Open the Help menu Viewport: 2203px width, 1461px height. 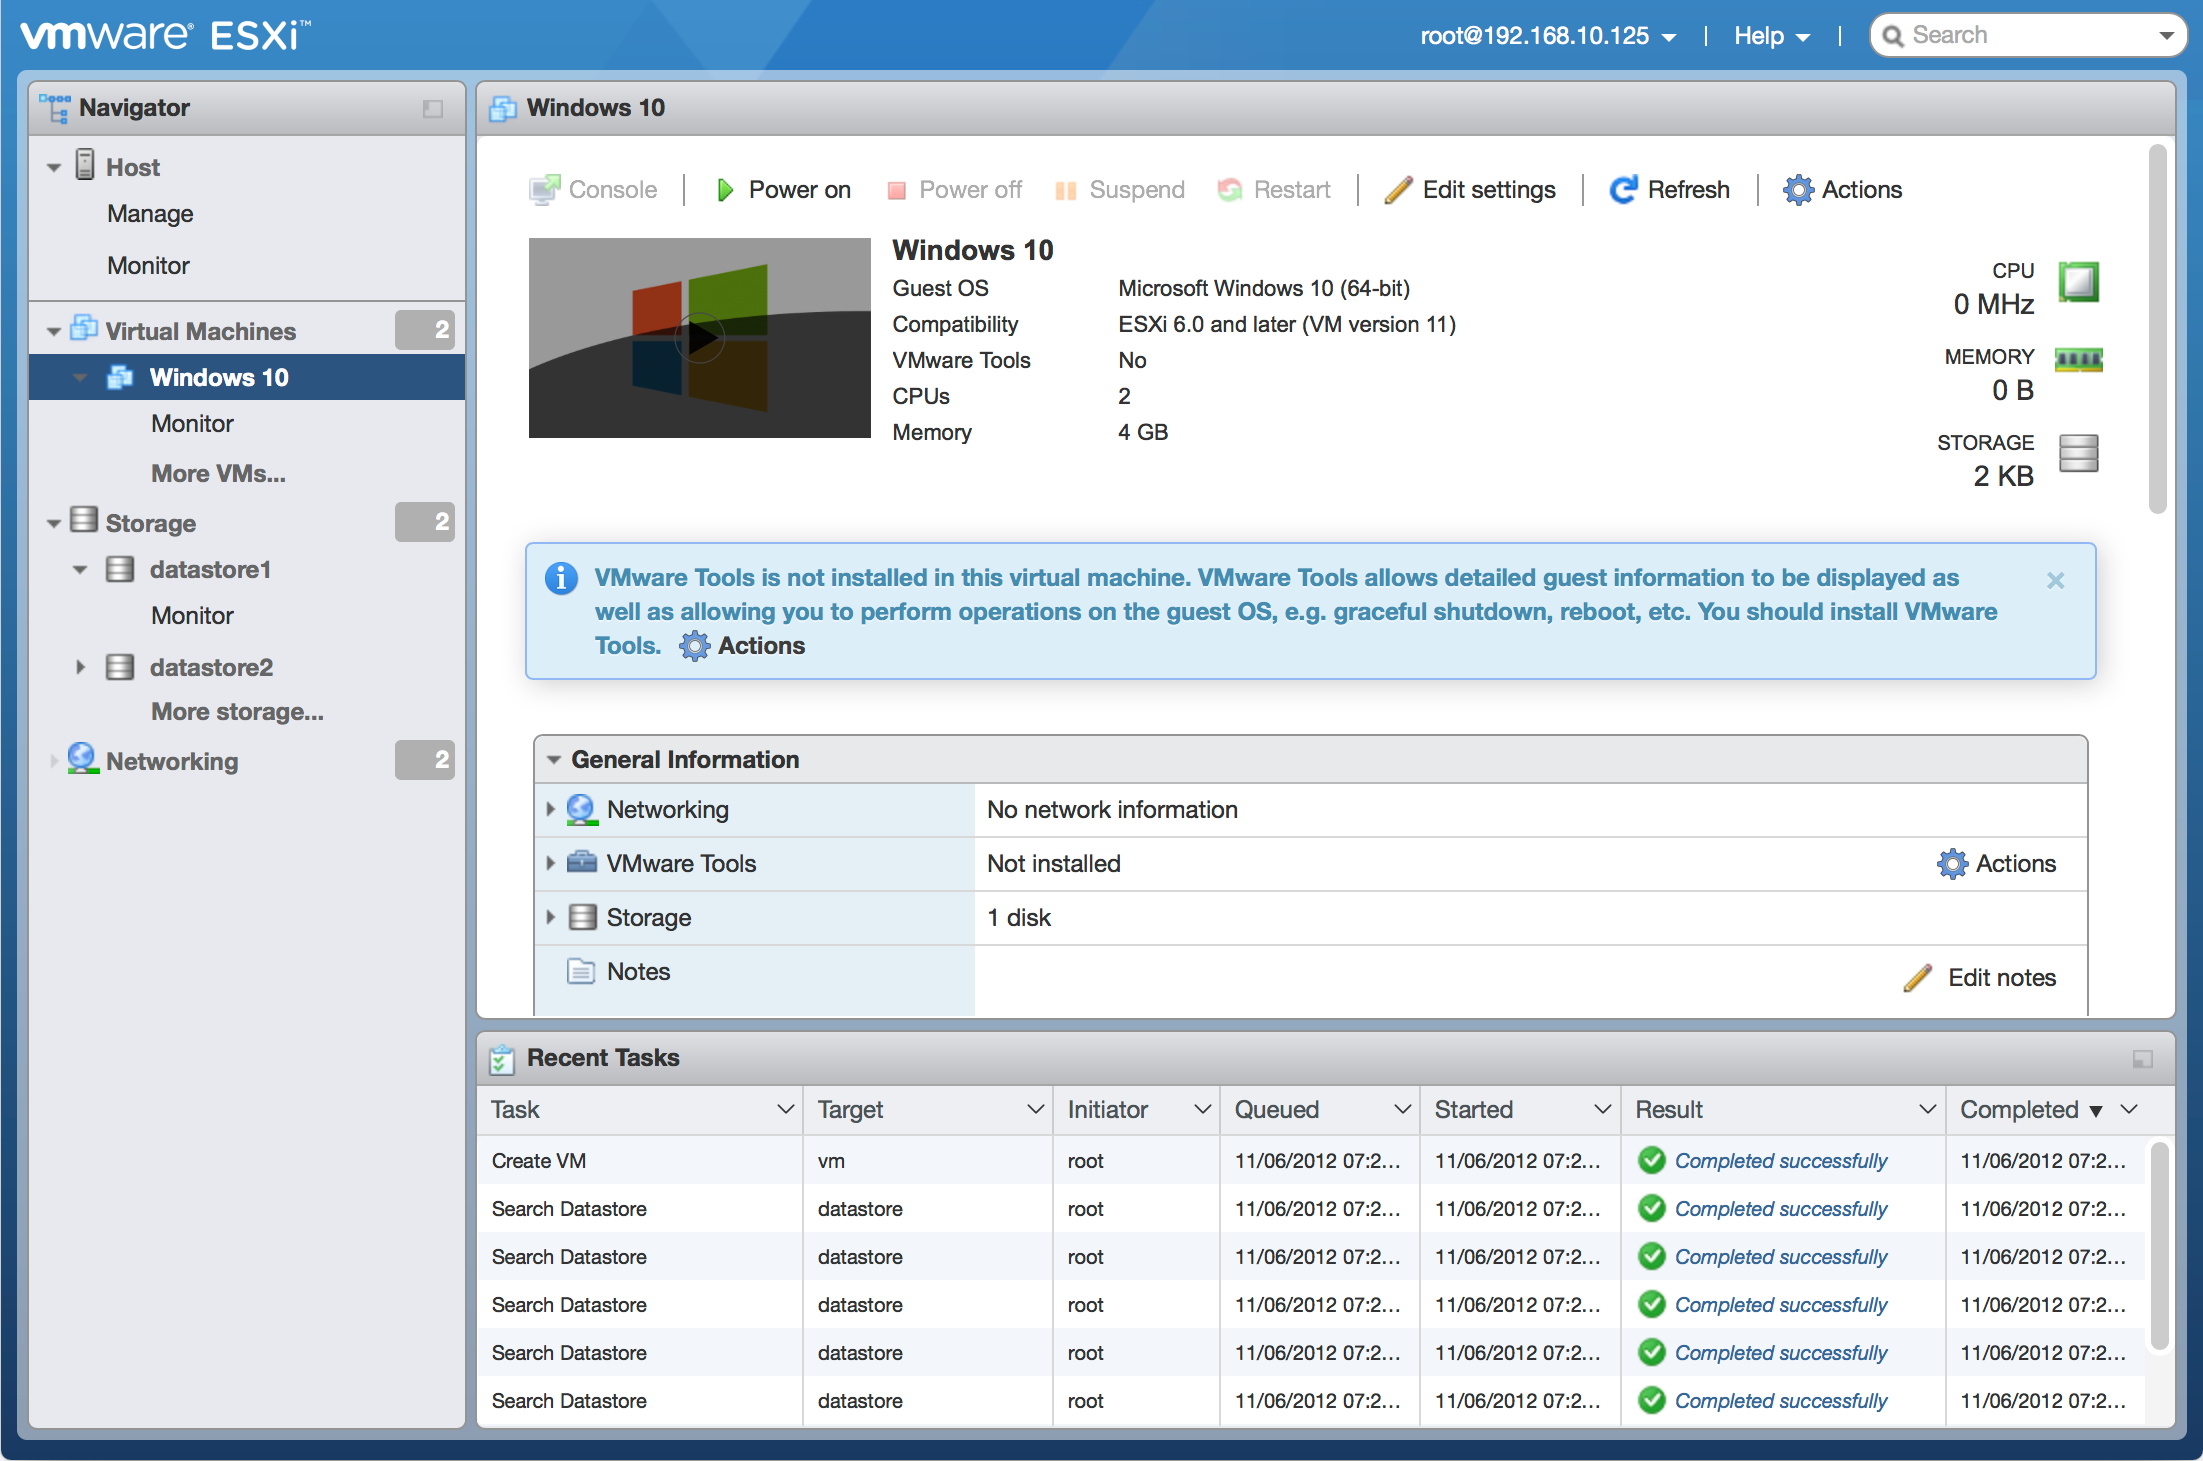pos(1771,36)
